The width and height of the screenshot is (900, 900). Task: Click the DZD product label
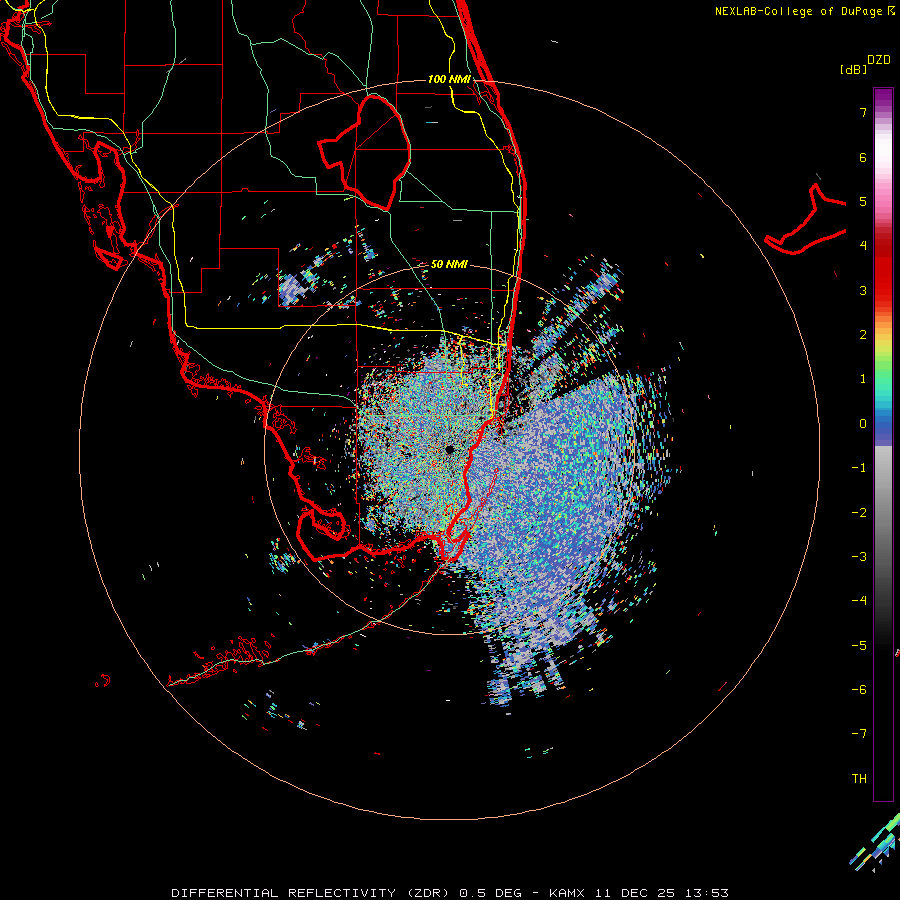pyautogui.click(x=879, y=60)
